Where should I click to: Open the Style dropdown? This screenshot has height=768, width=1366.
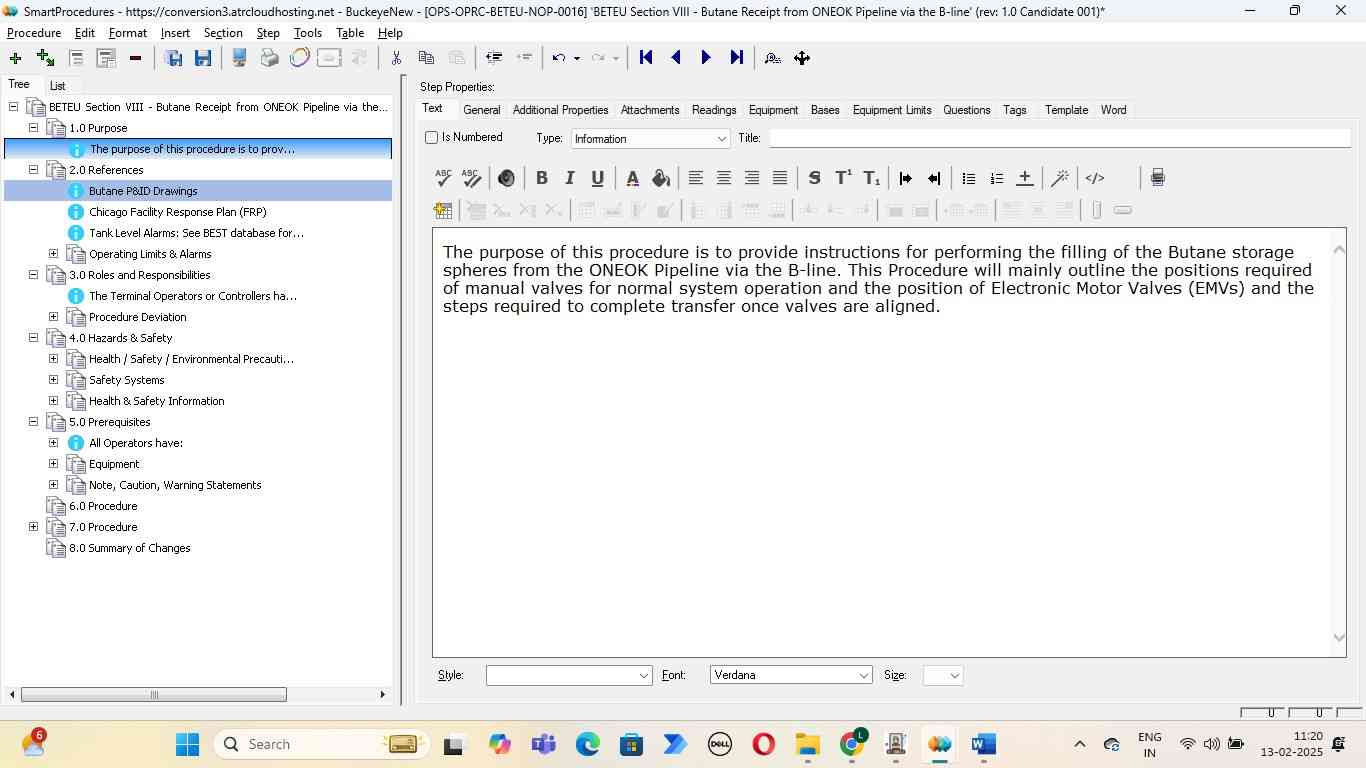[643, 676]
